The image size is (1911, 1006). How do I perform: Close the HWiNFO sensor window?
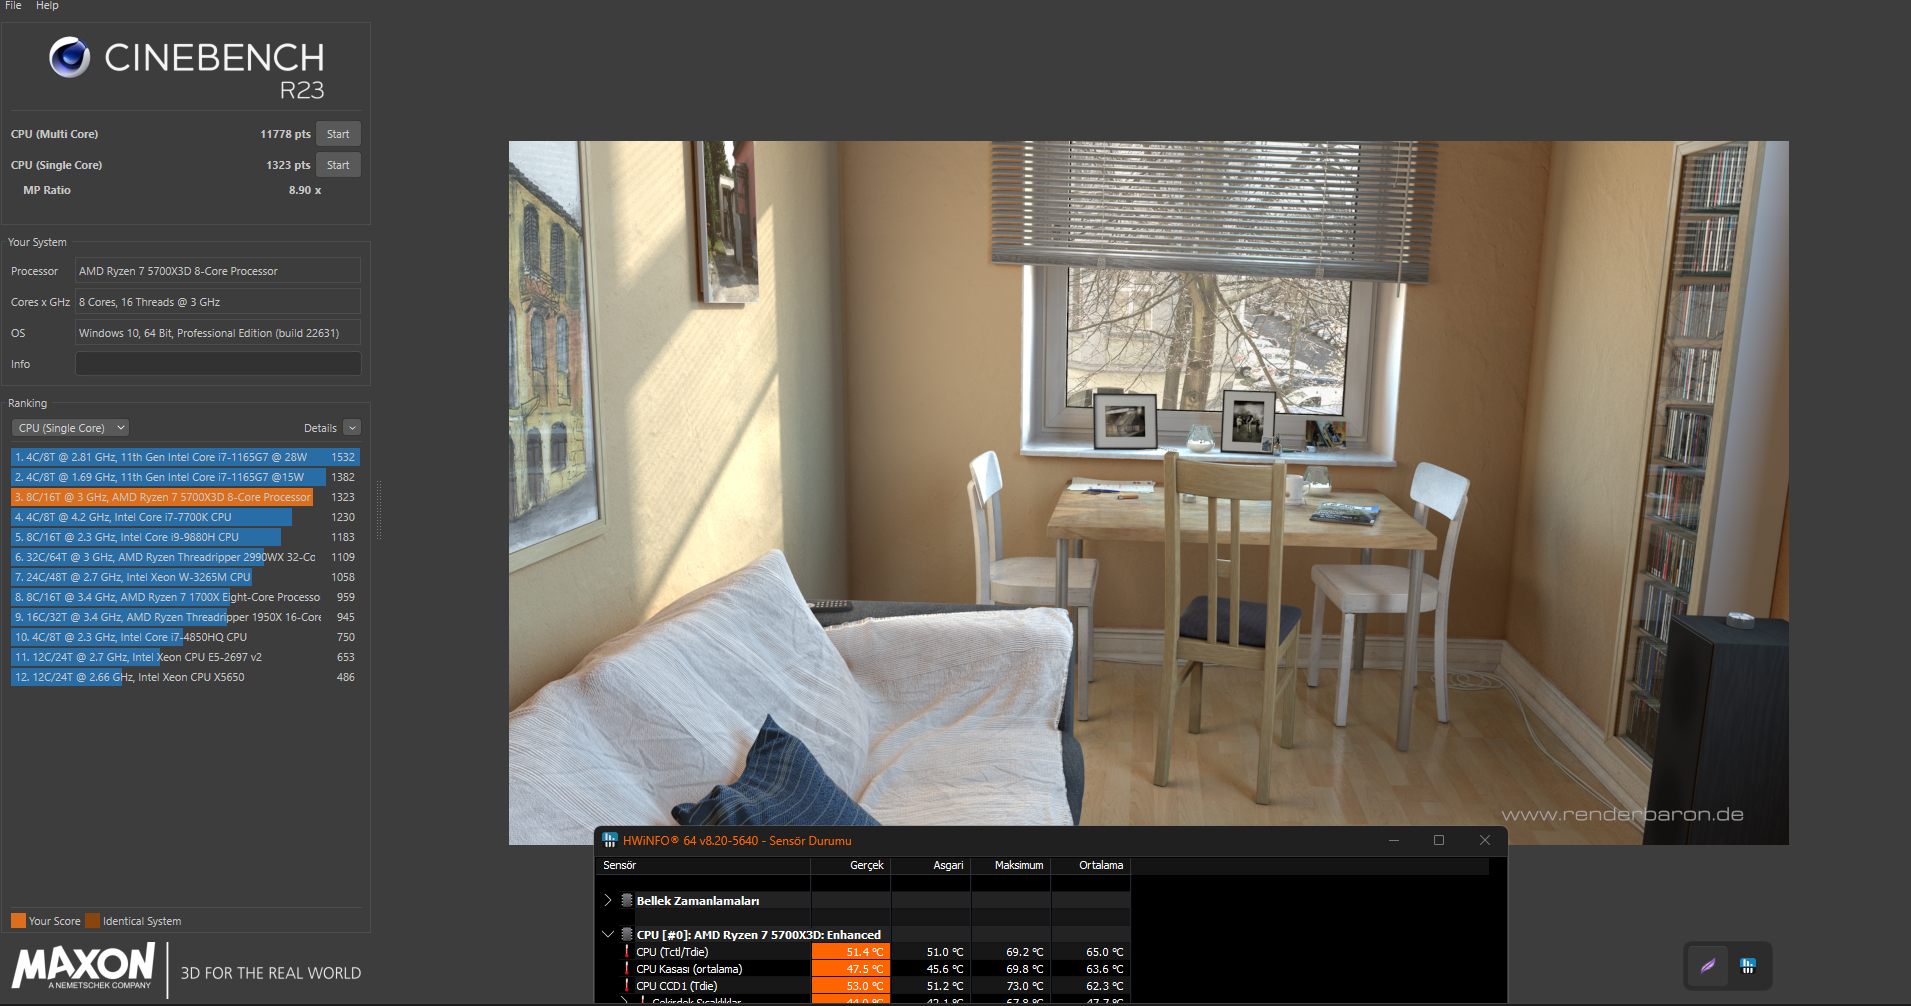(1485, 840)
